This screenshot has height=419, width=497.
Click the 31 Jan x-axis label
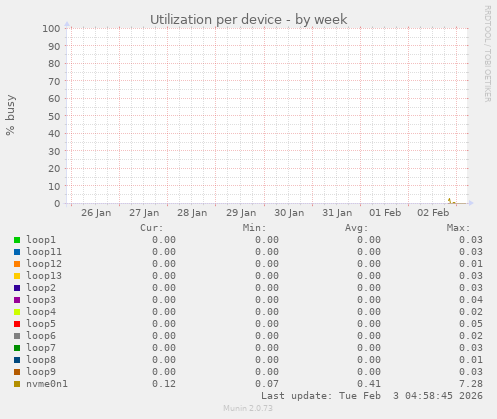[337, 213]
